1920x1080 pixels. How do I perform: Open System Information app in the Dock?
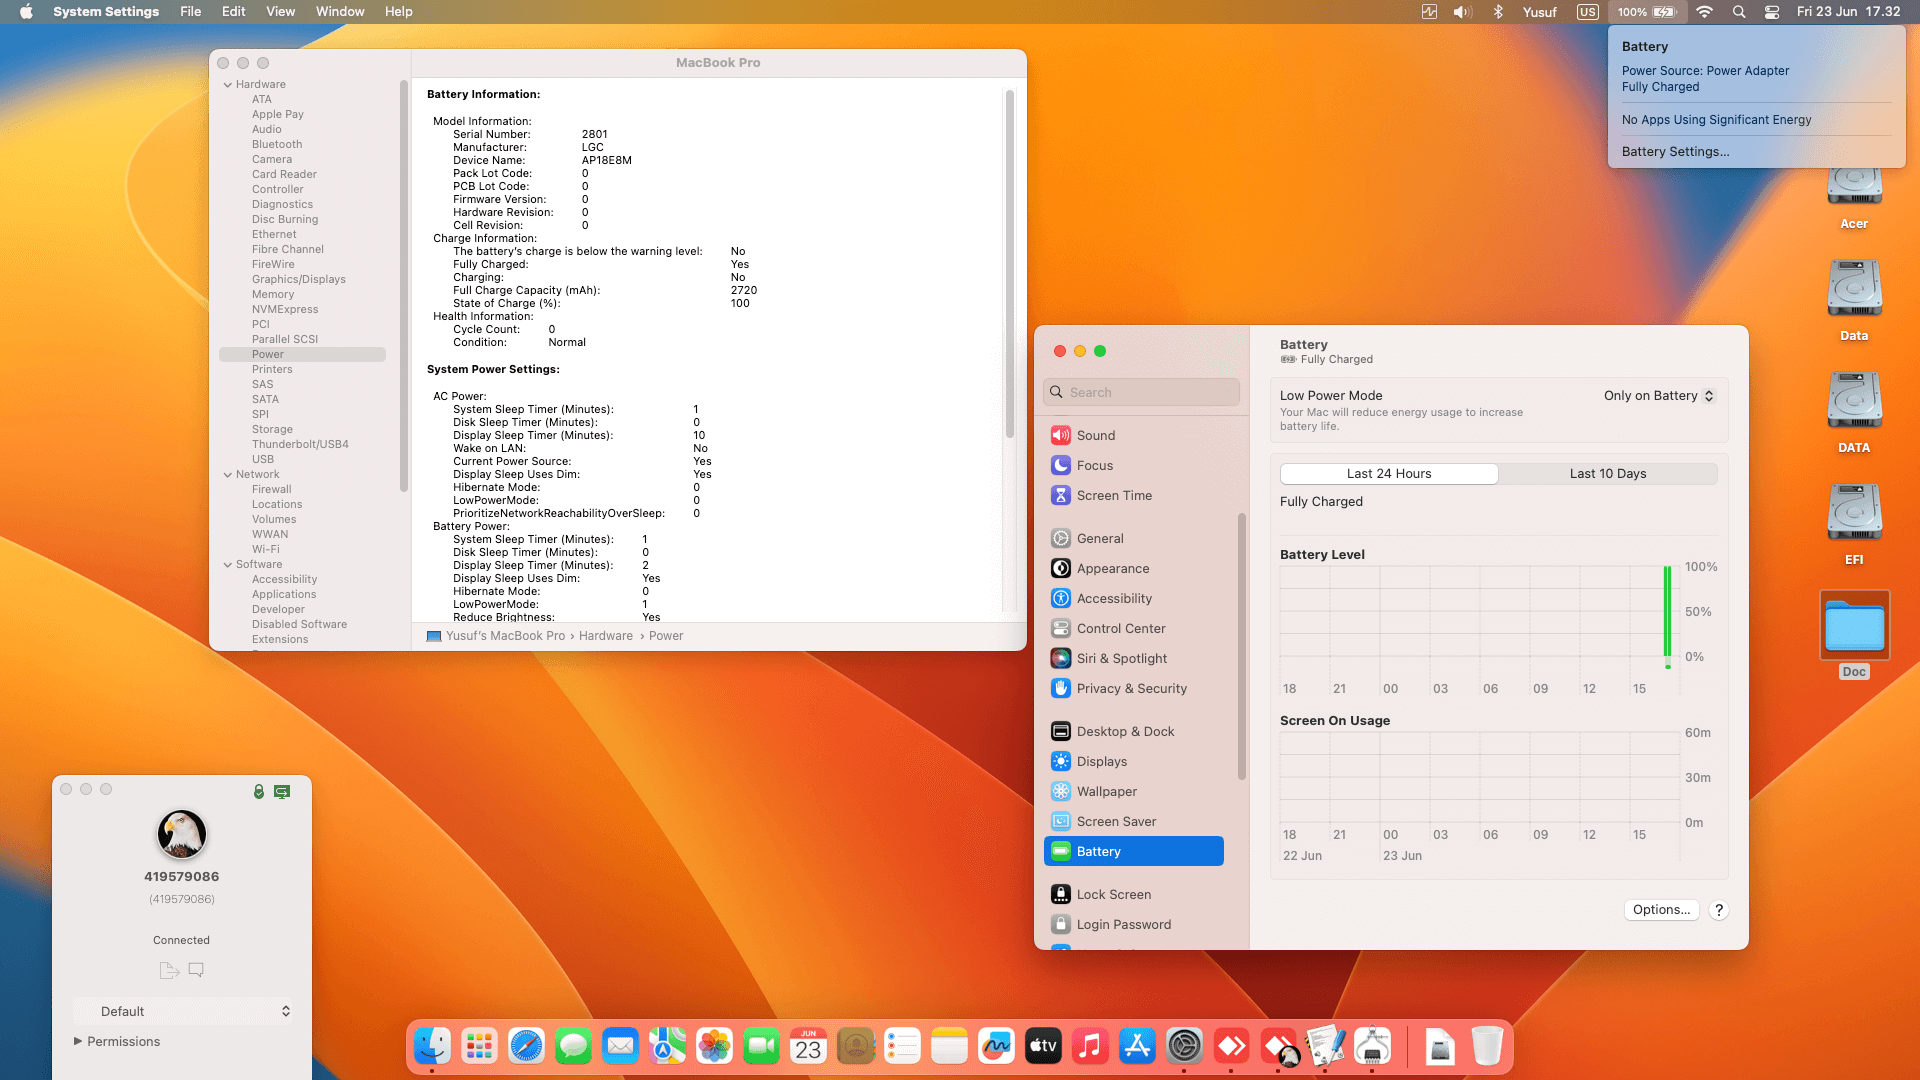[1373, 1046]
